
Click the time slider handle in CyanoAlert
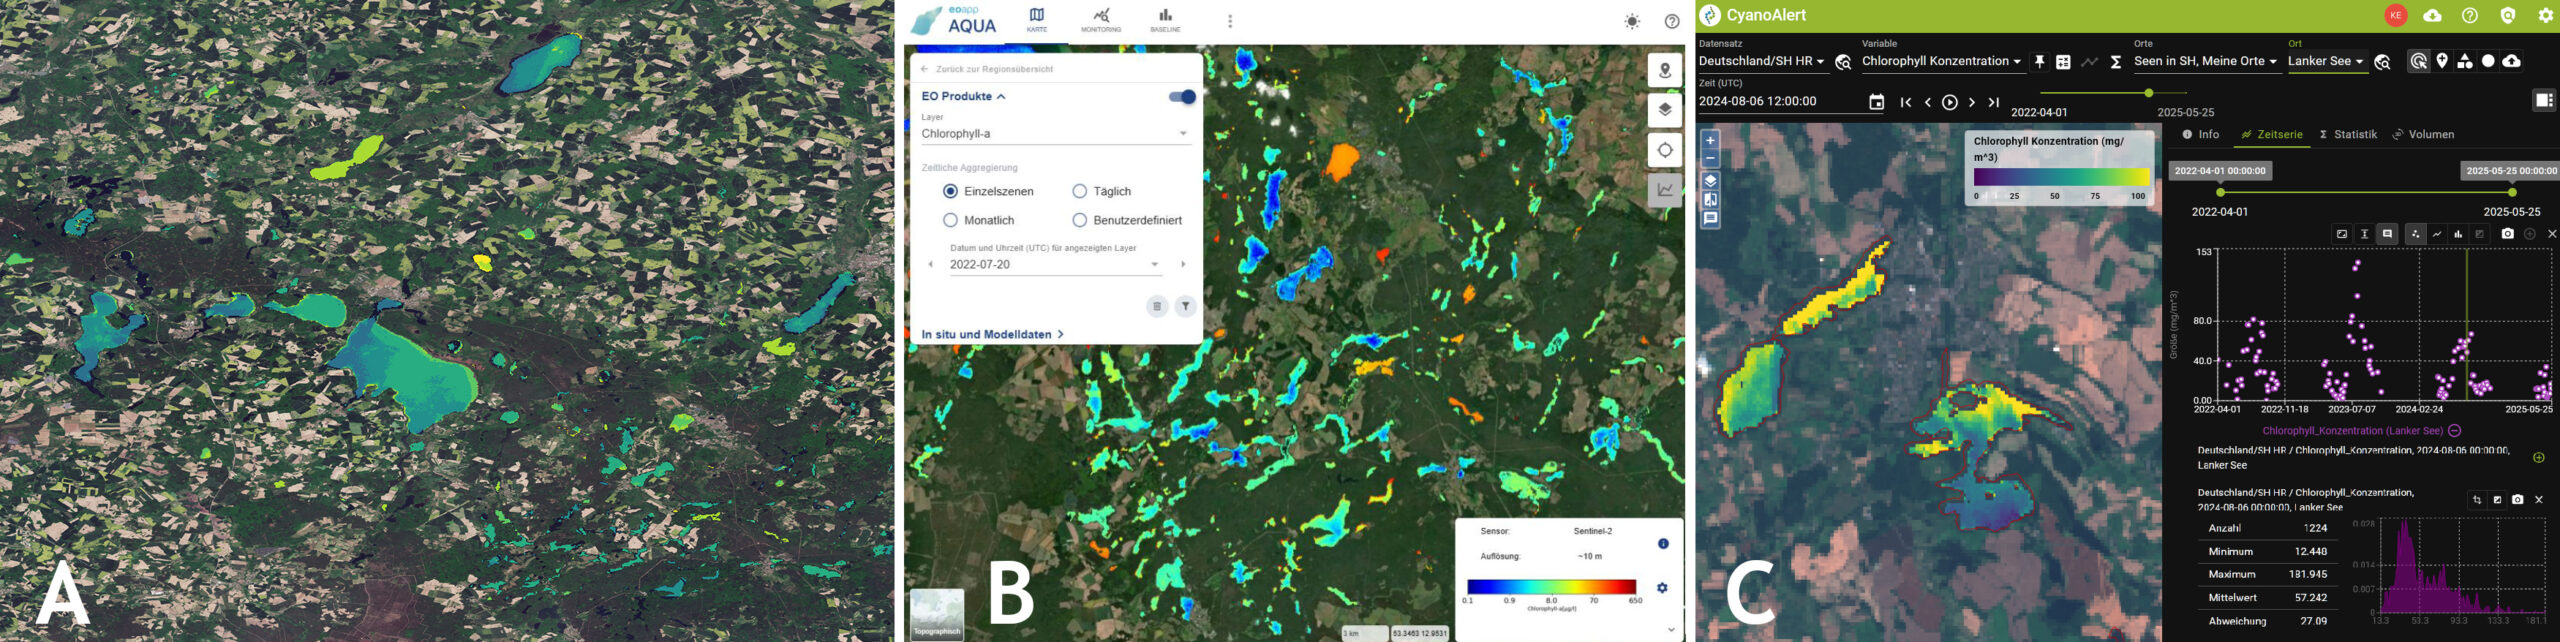tap(2148, 93)
